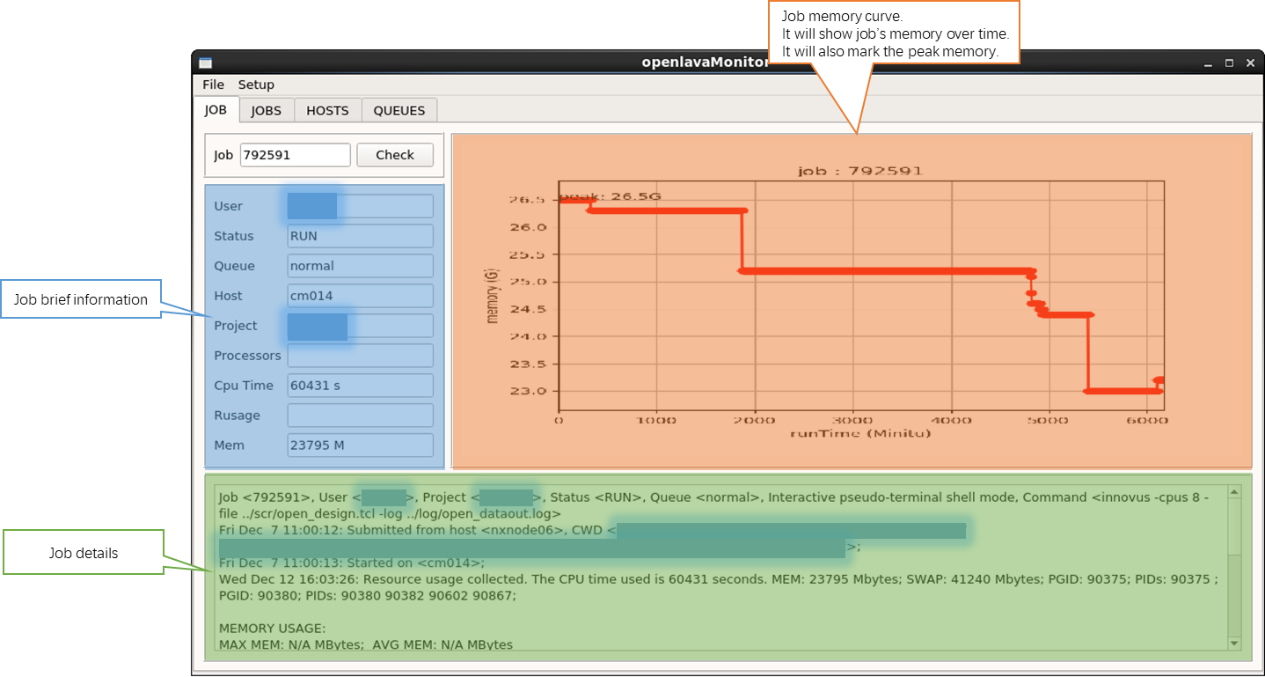This screenshot has height=677, width=1265.
Task: Open the Setup menu
Action: [256, 85]
